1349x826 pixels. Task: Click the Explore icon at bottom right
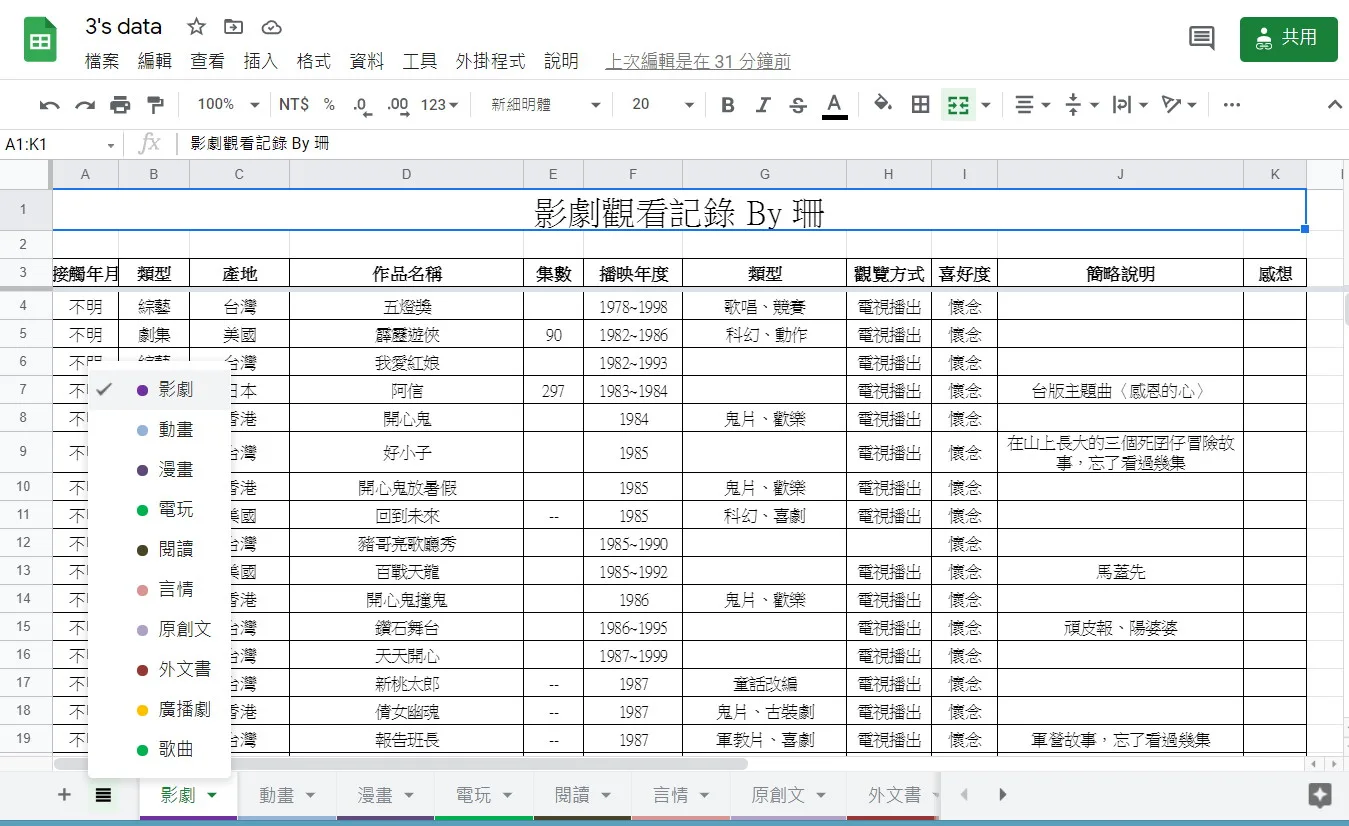[x=1319, y=795]
